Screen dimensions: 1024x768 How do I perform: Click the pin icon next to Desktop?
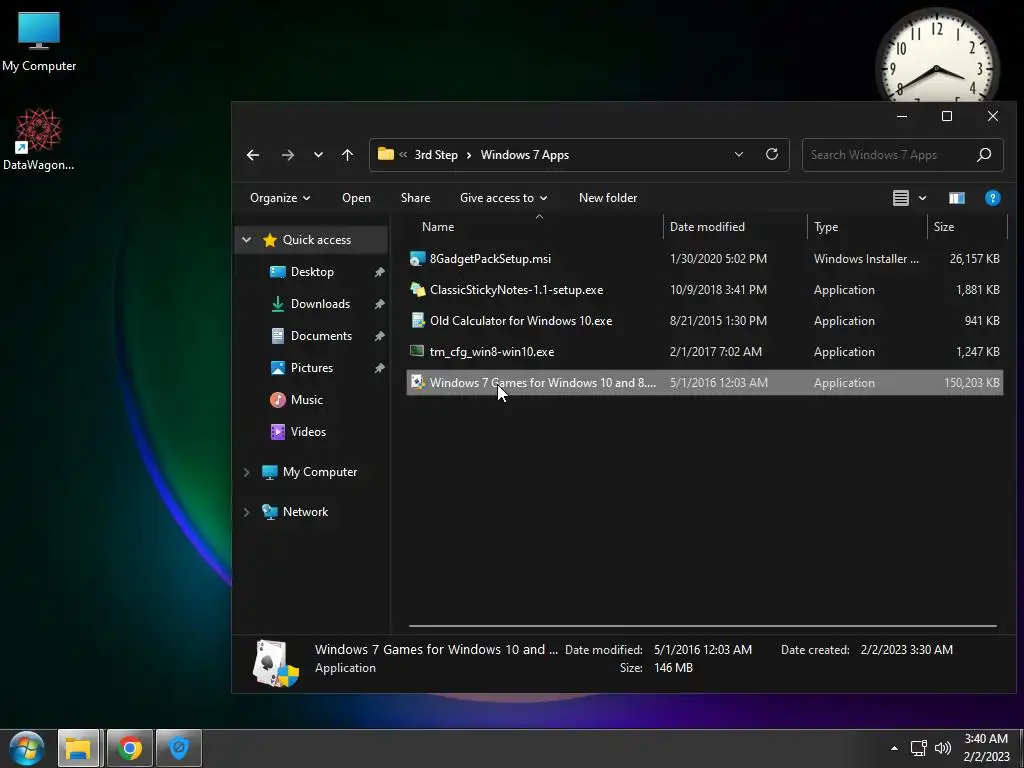[x=379, y=272]
